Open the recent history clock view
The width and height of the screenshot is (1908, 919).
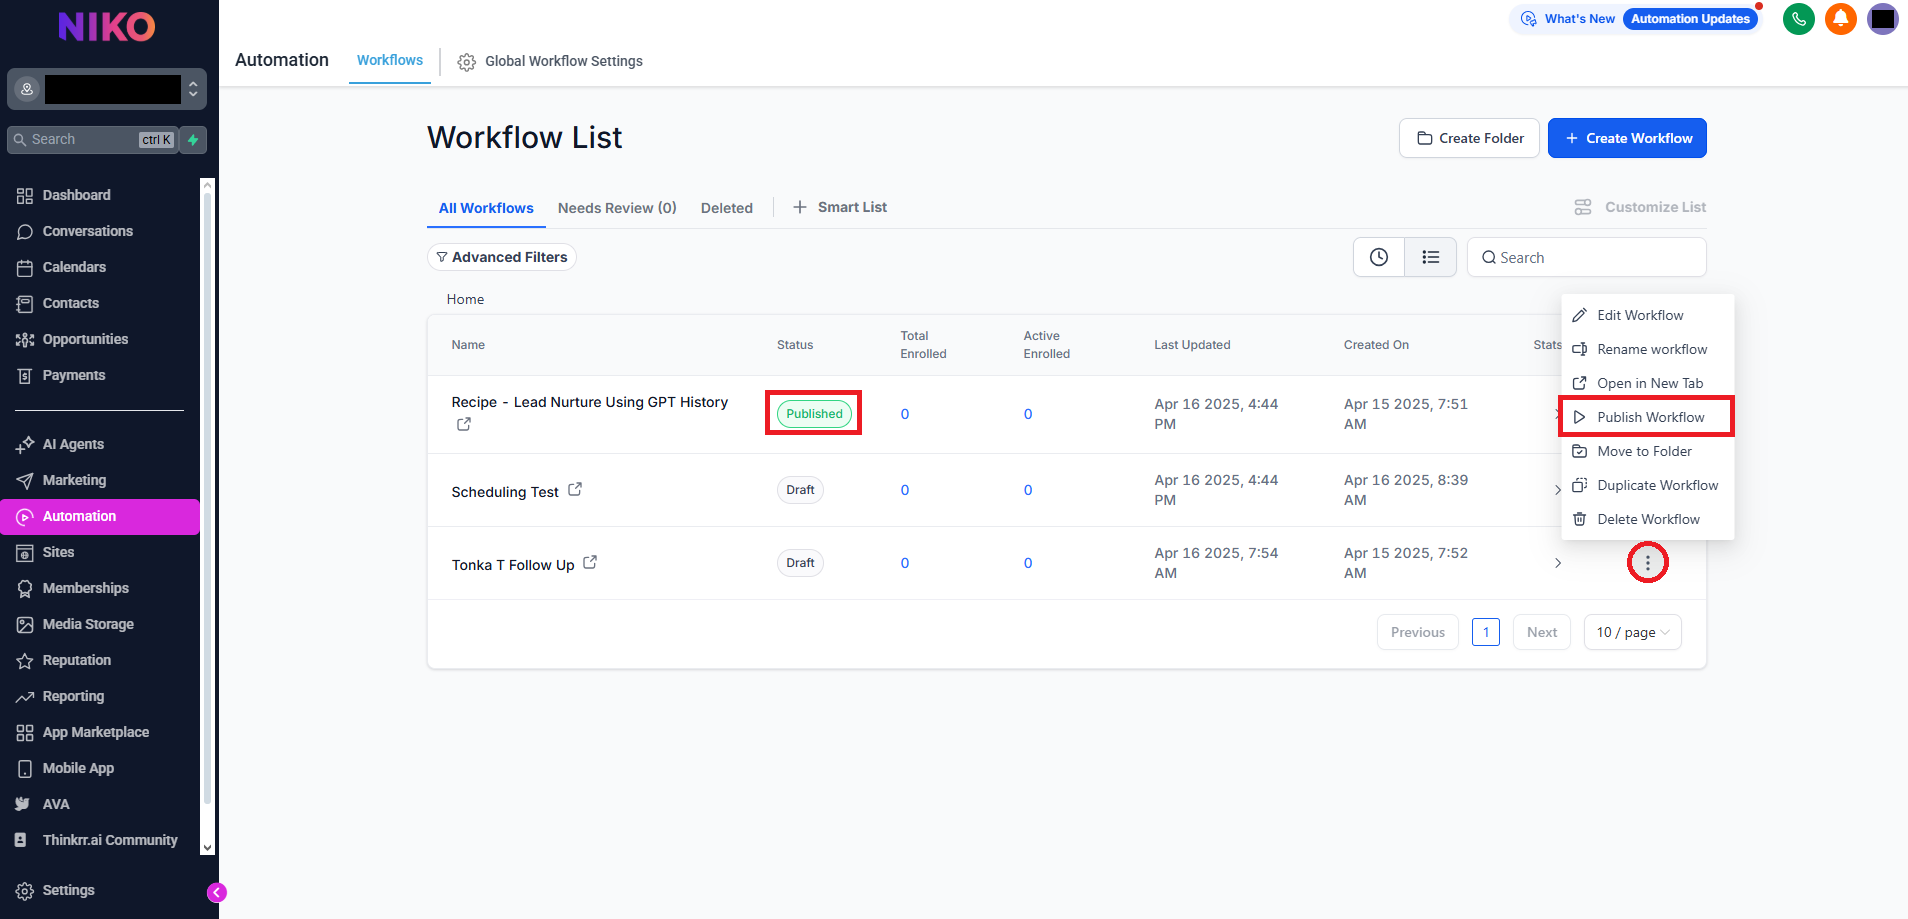1379,257
